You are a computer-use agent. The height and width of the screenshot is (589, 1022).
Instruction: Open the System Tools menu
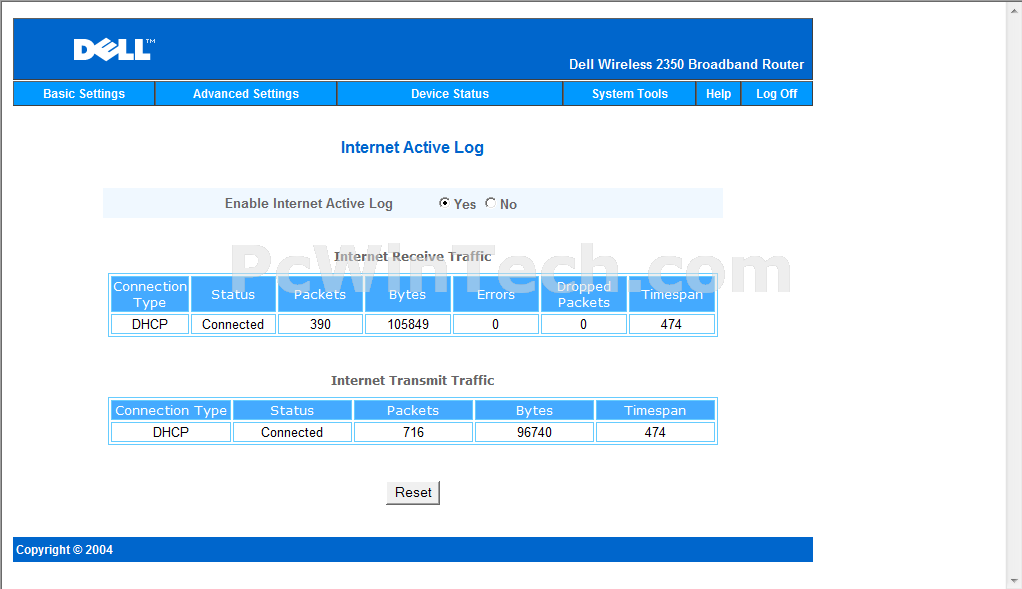pos(630,94)
